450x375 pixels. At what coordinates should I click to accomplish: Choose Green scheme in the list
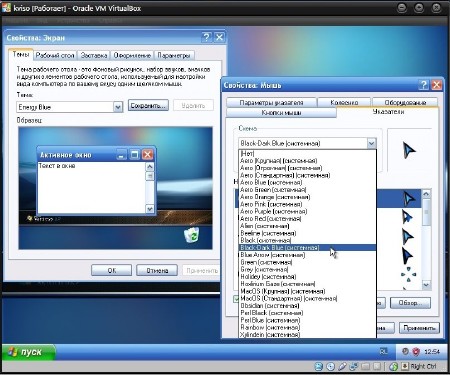(x=307, y=262)
